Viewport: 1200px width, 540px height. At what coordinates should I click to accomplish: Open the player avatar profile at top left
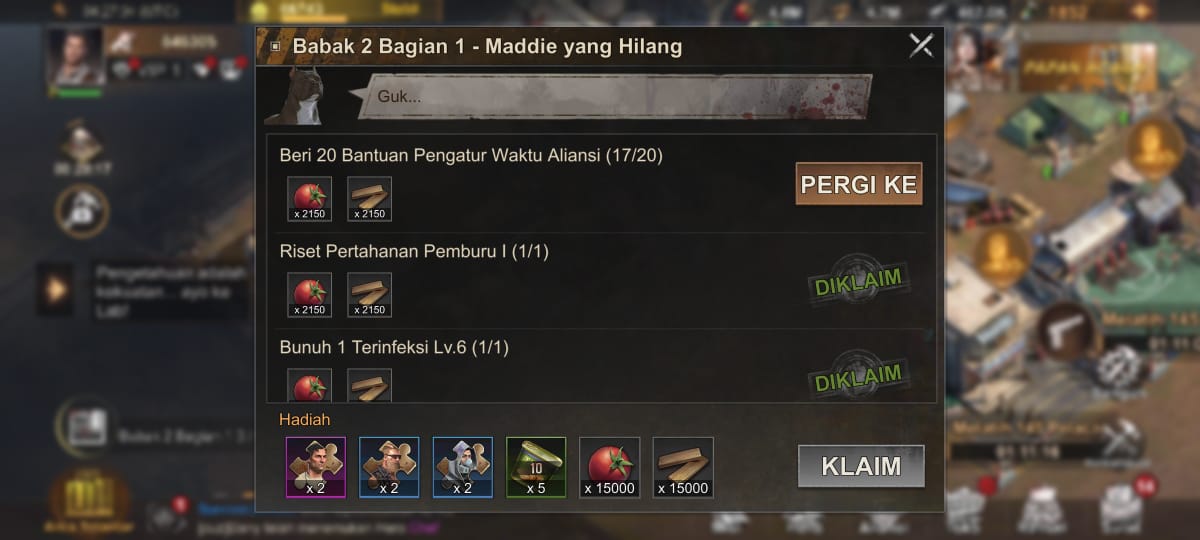[x=76, y=58]
